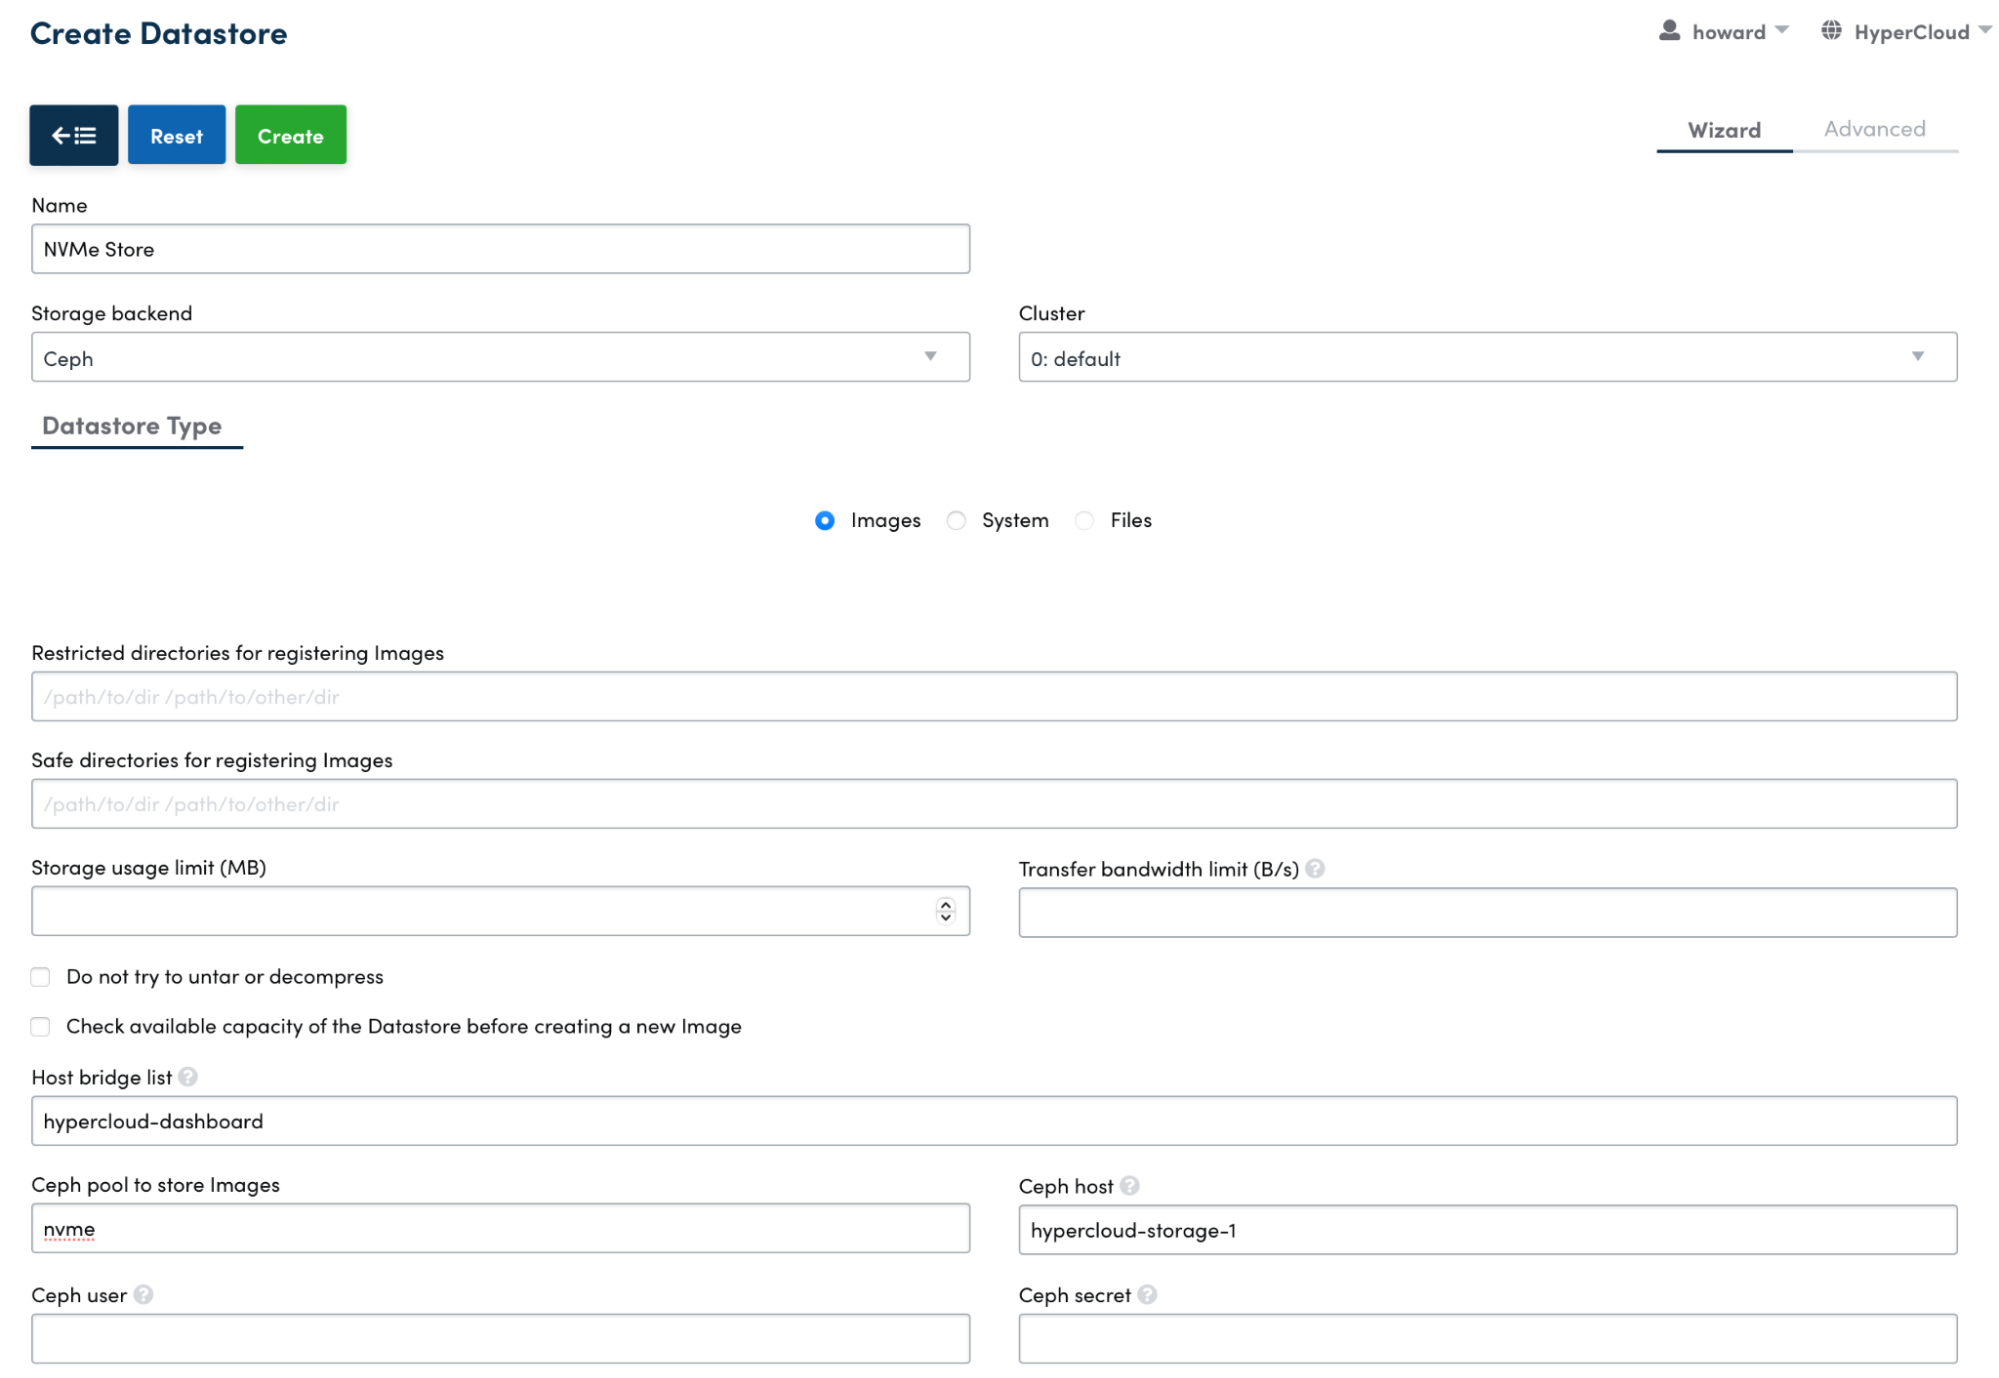Screen dimensions: 1999x1378
Task: Open the howard user menu arrow
Action: 1782,31
